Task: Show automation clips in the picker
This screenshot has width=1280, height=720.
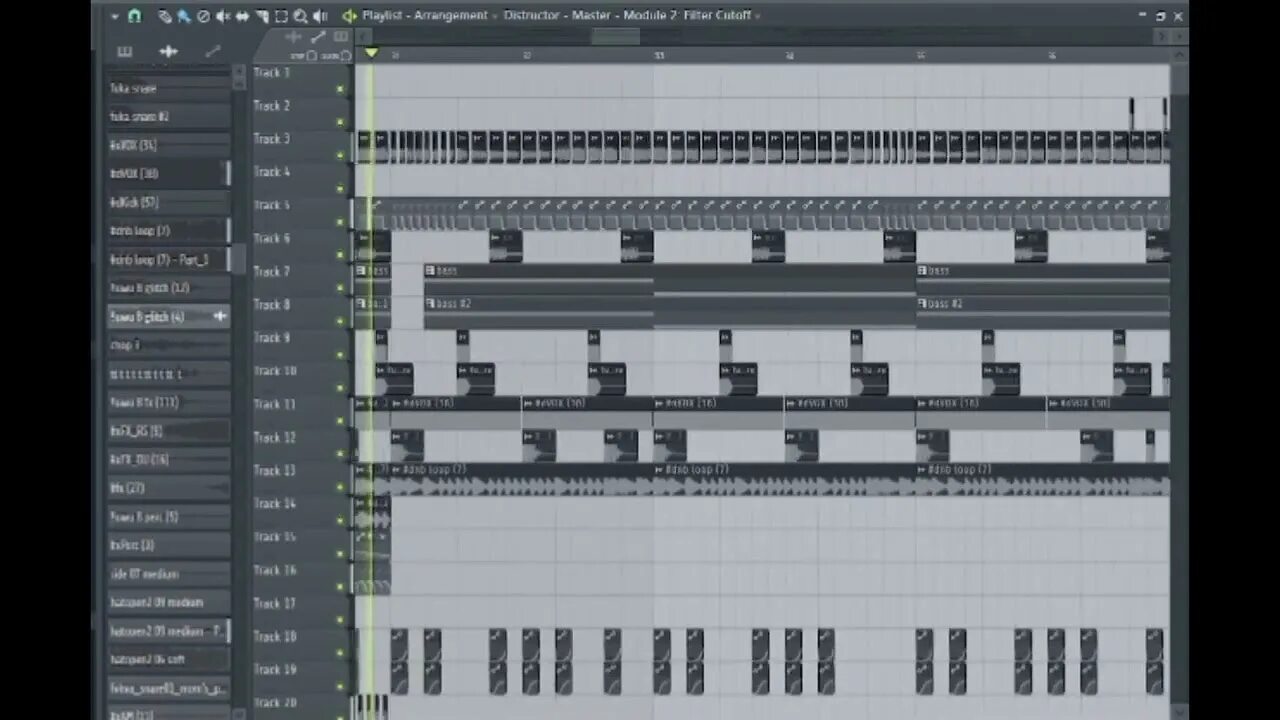Action: [x=212, y=51]
